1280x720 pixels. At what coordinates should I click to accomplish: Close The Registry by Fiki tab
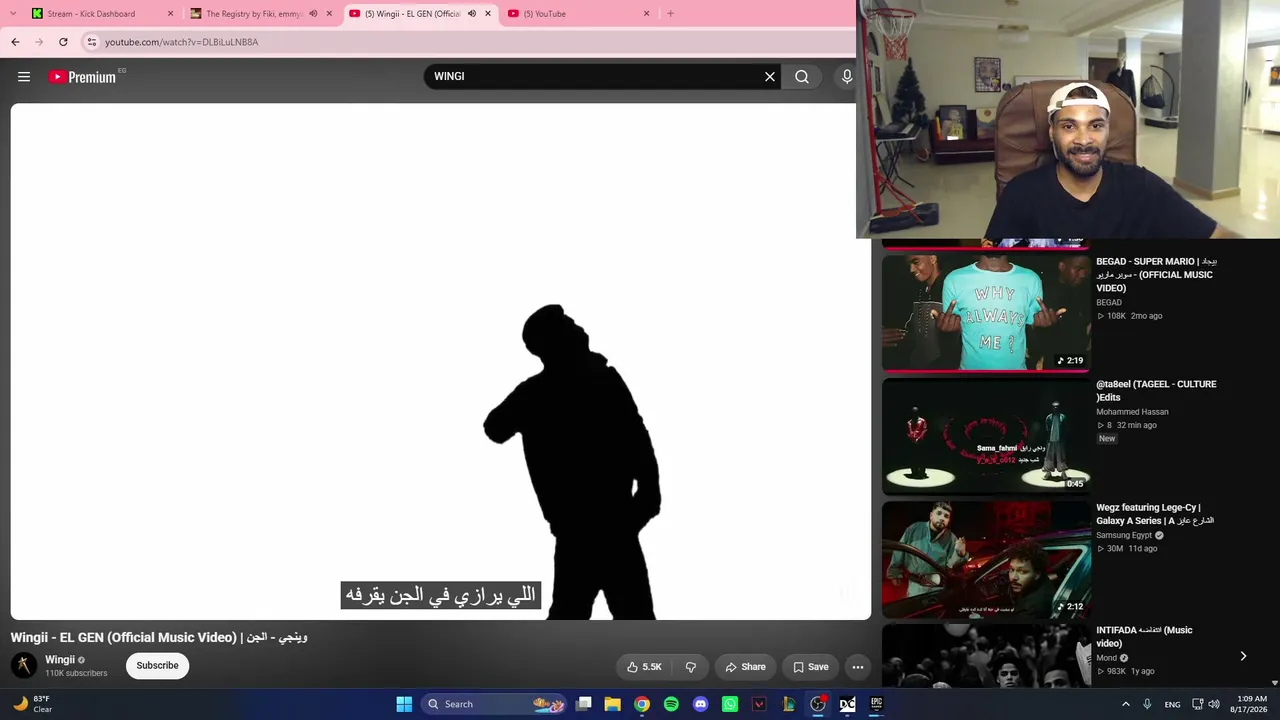[x=329, y=14]
